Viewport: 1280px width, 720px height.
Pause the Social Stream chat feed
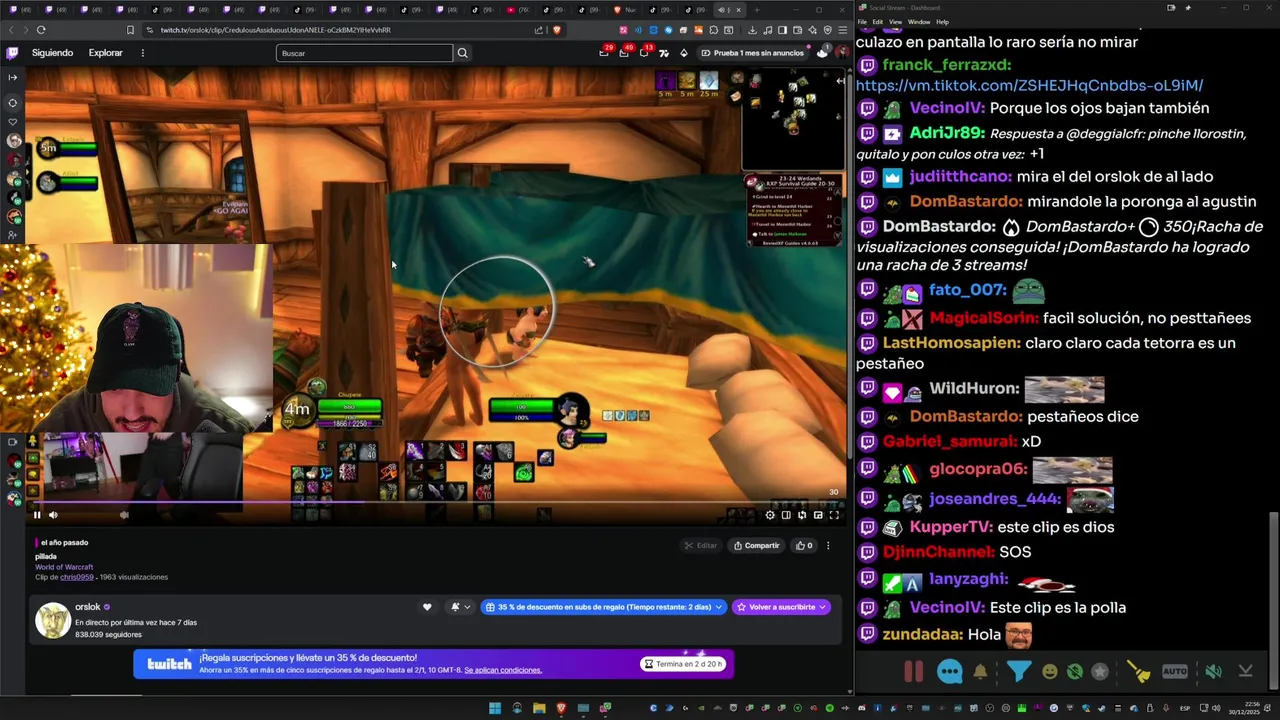point(913,672)
